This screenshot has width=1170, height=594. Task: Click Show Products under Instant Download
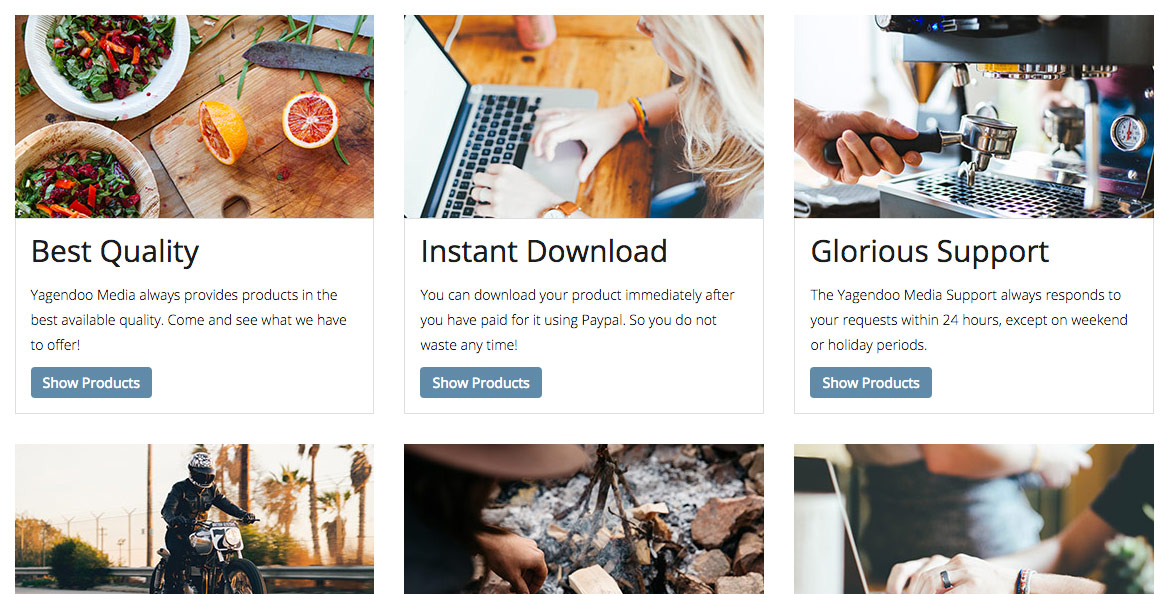click(x=481, y=382)
